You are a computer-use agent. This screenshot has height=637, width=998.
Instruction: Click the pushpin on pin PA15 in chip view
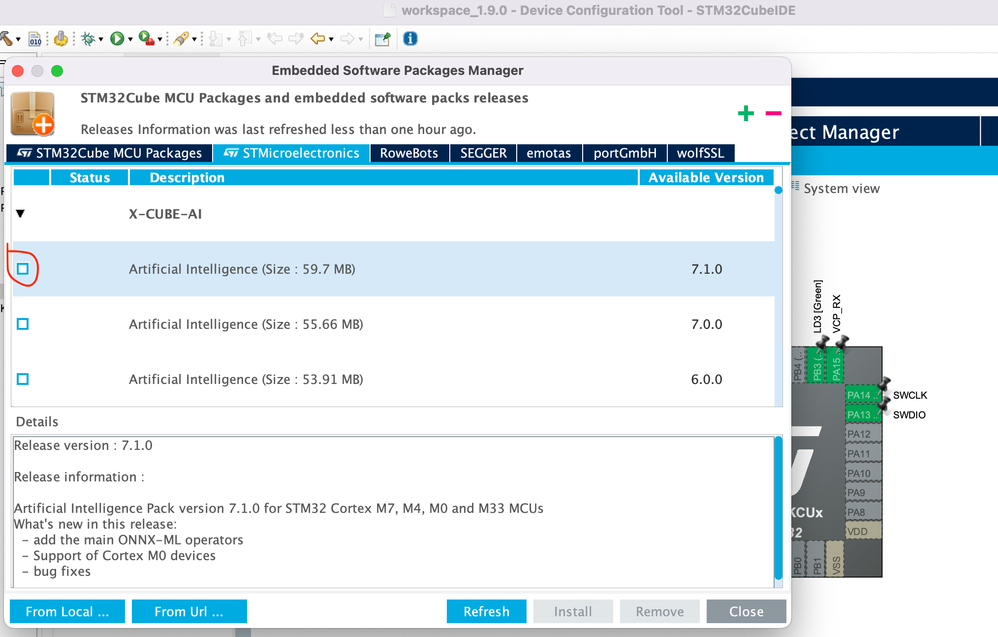(841, 343)
